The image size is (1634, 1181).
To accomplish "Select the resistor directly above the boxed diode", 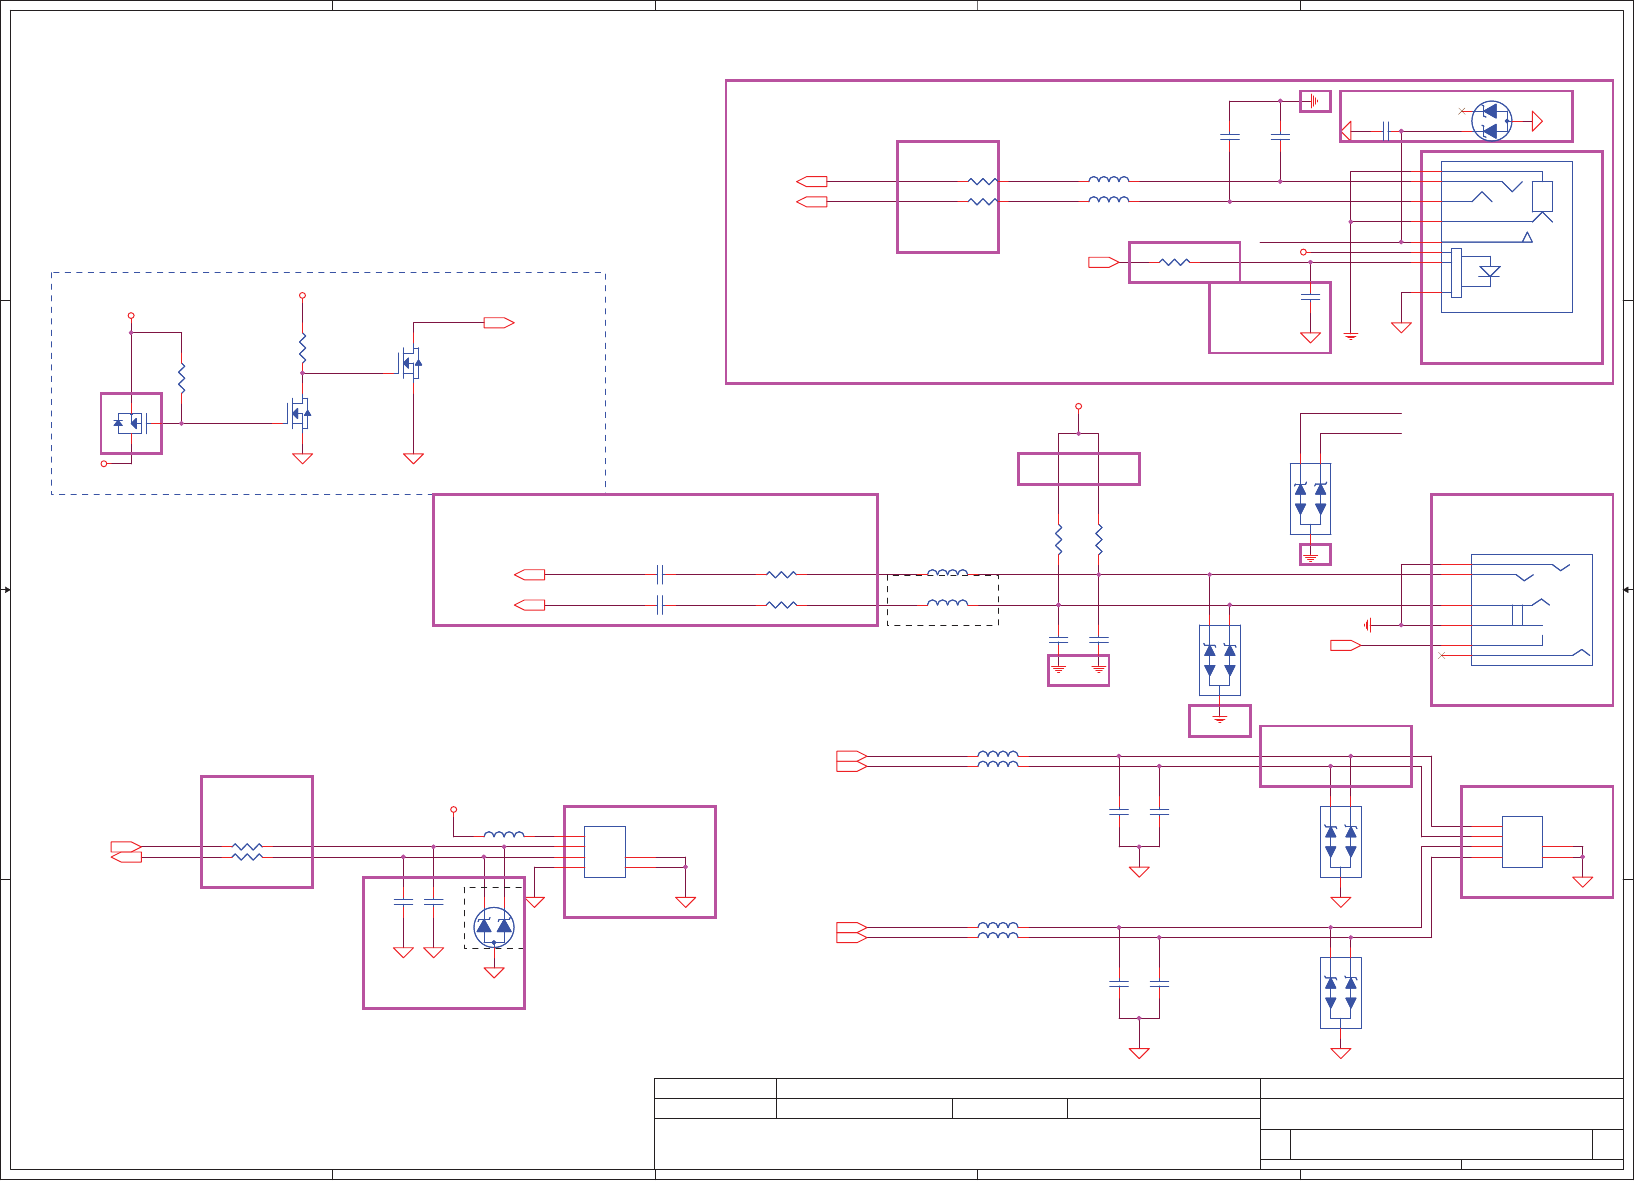I will 181,378.
